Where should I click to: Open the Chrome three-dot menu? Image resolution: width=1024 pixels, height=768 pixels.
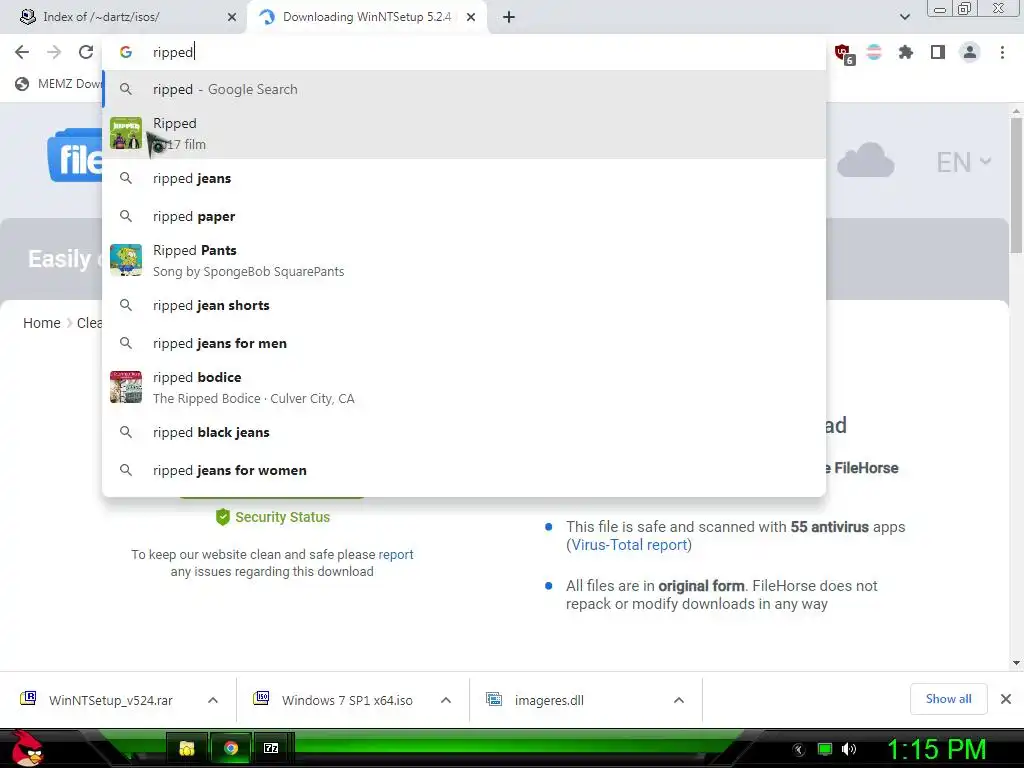1002,52
